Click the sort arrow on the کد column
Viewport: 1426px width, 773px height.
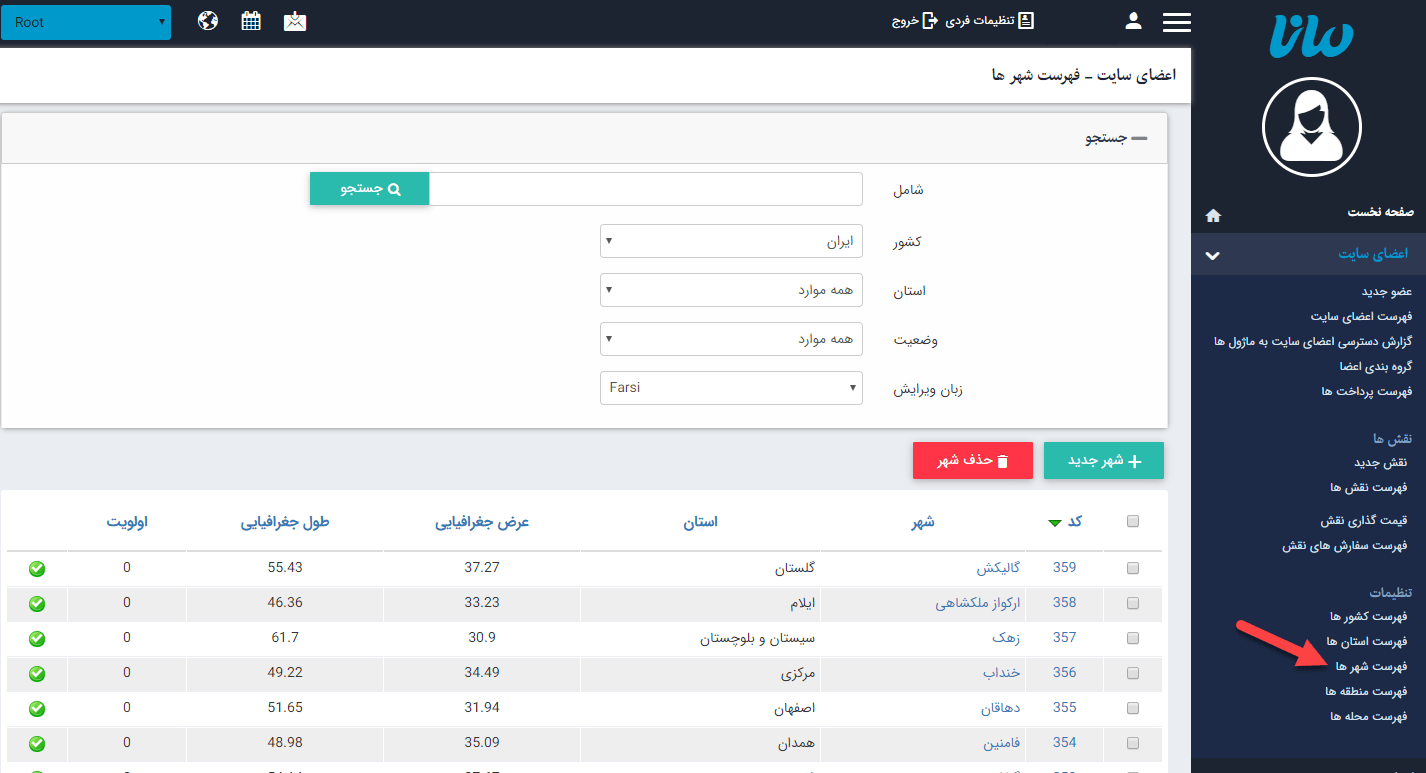1055,521
